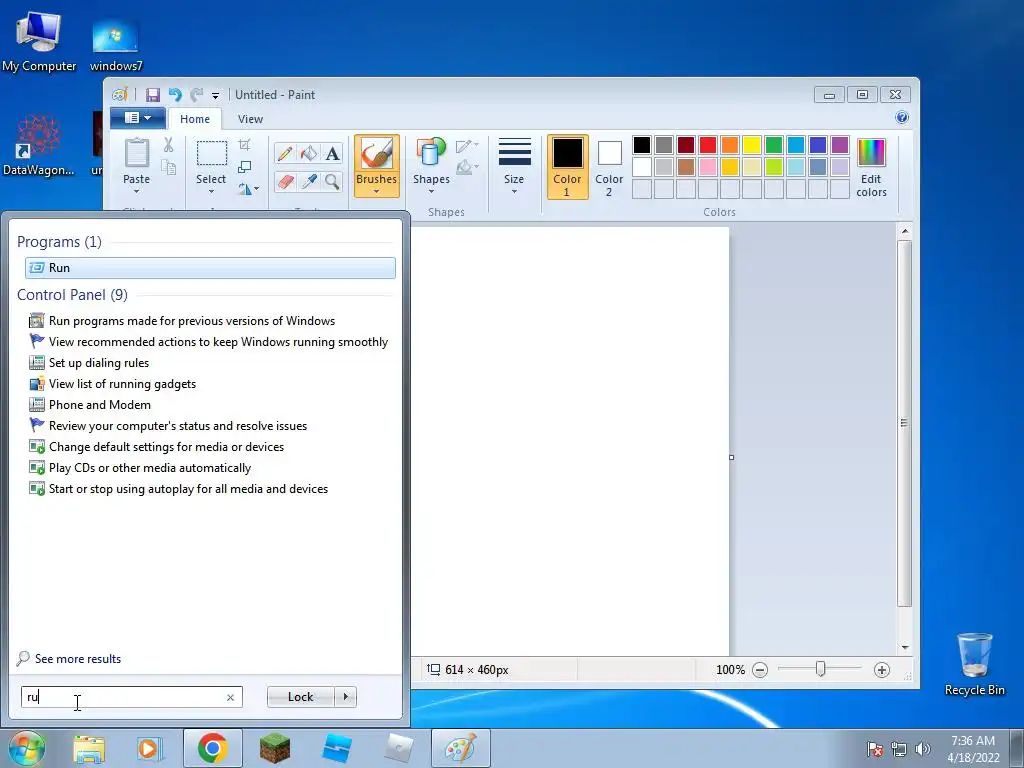Open Windows Media Player on taskbar
Viewport: 1024px width, 768px height.
point(150,748)
